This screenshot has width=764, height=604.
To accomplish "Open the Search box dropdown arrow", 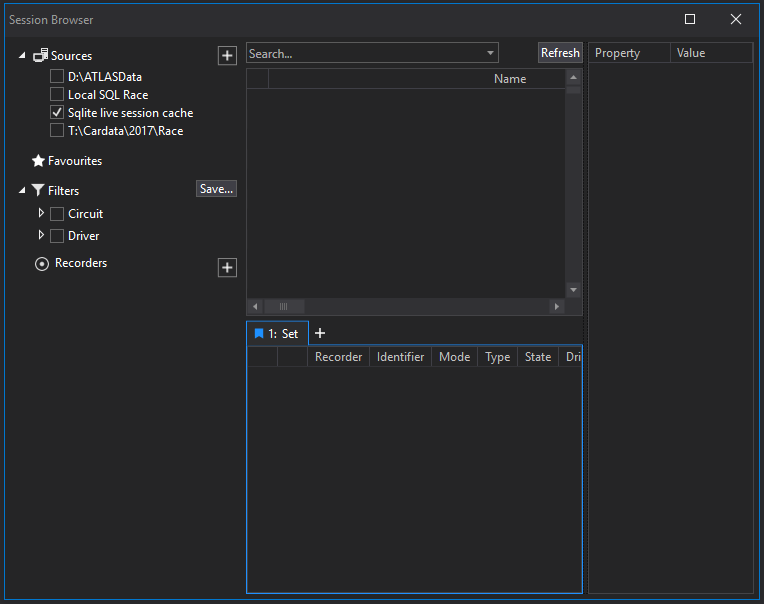I will pyautogui.click(x=490, y=53).
